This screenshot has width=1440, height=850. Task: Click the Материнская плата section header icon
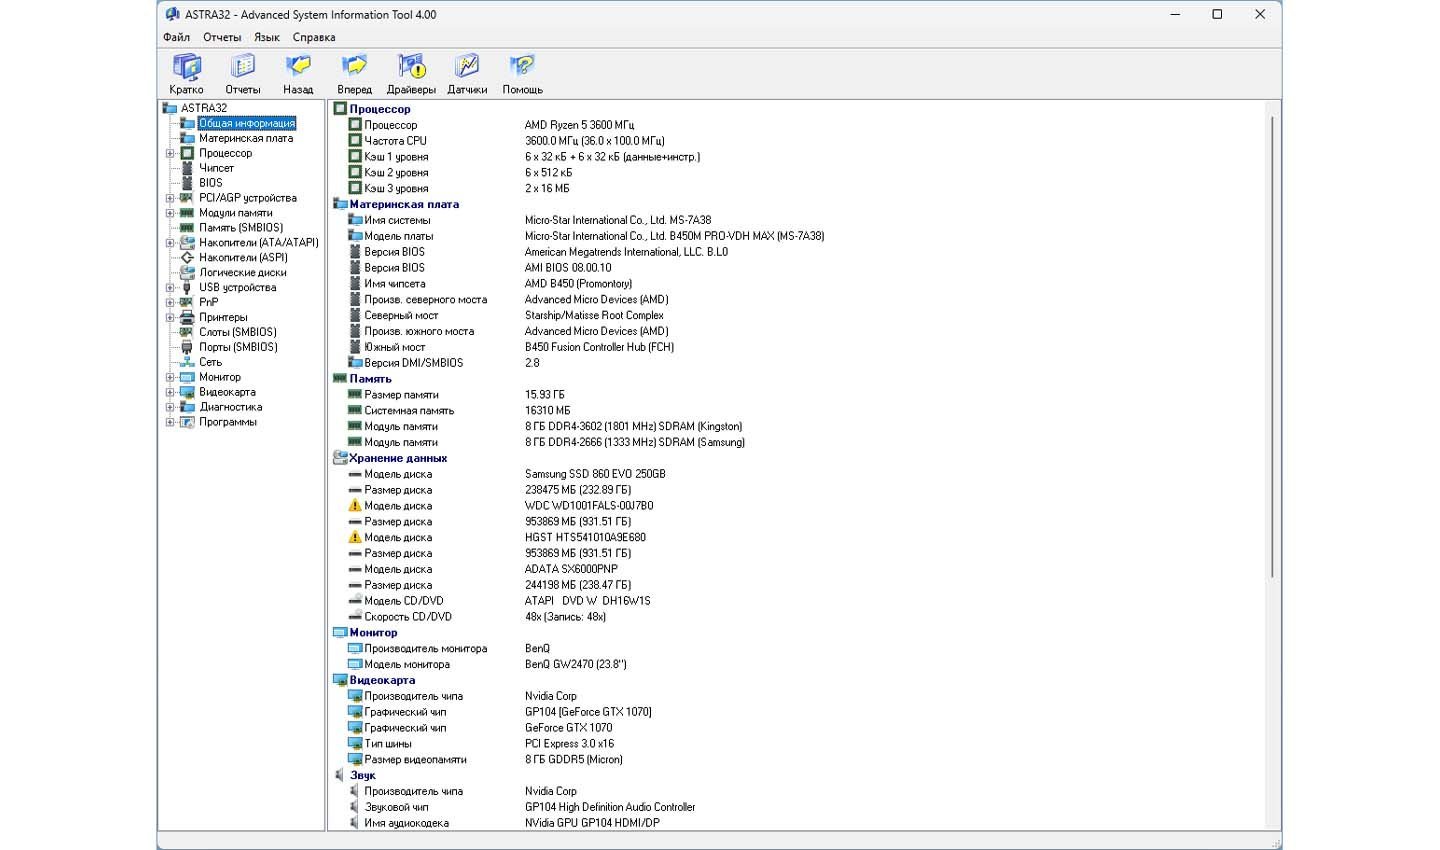[x=339, y=204]
